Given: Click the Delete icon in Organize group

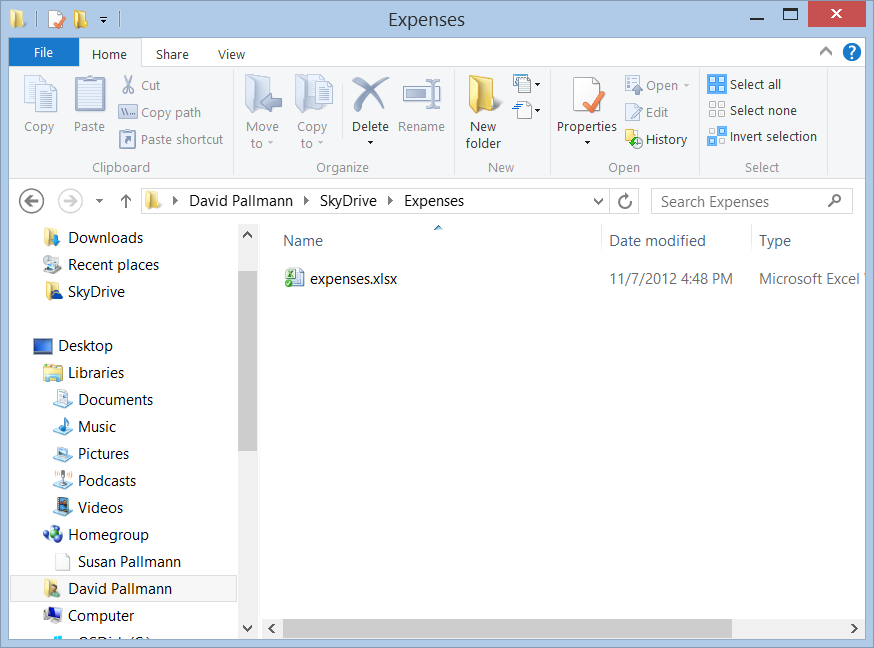Looking at the screenshot, I should click(x=370, y=95).
